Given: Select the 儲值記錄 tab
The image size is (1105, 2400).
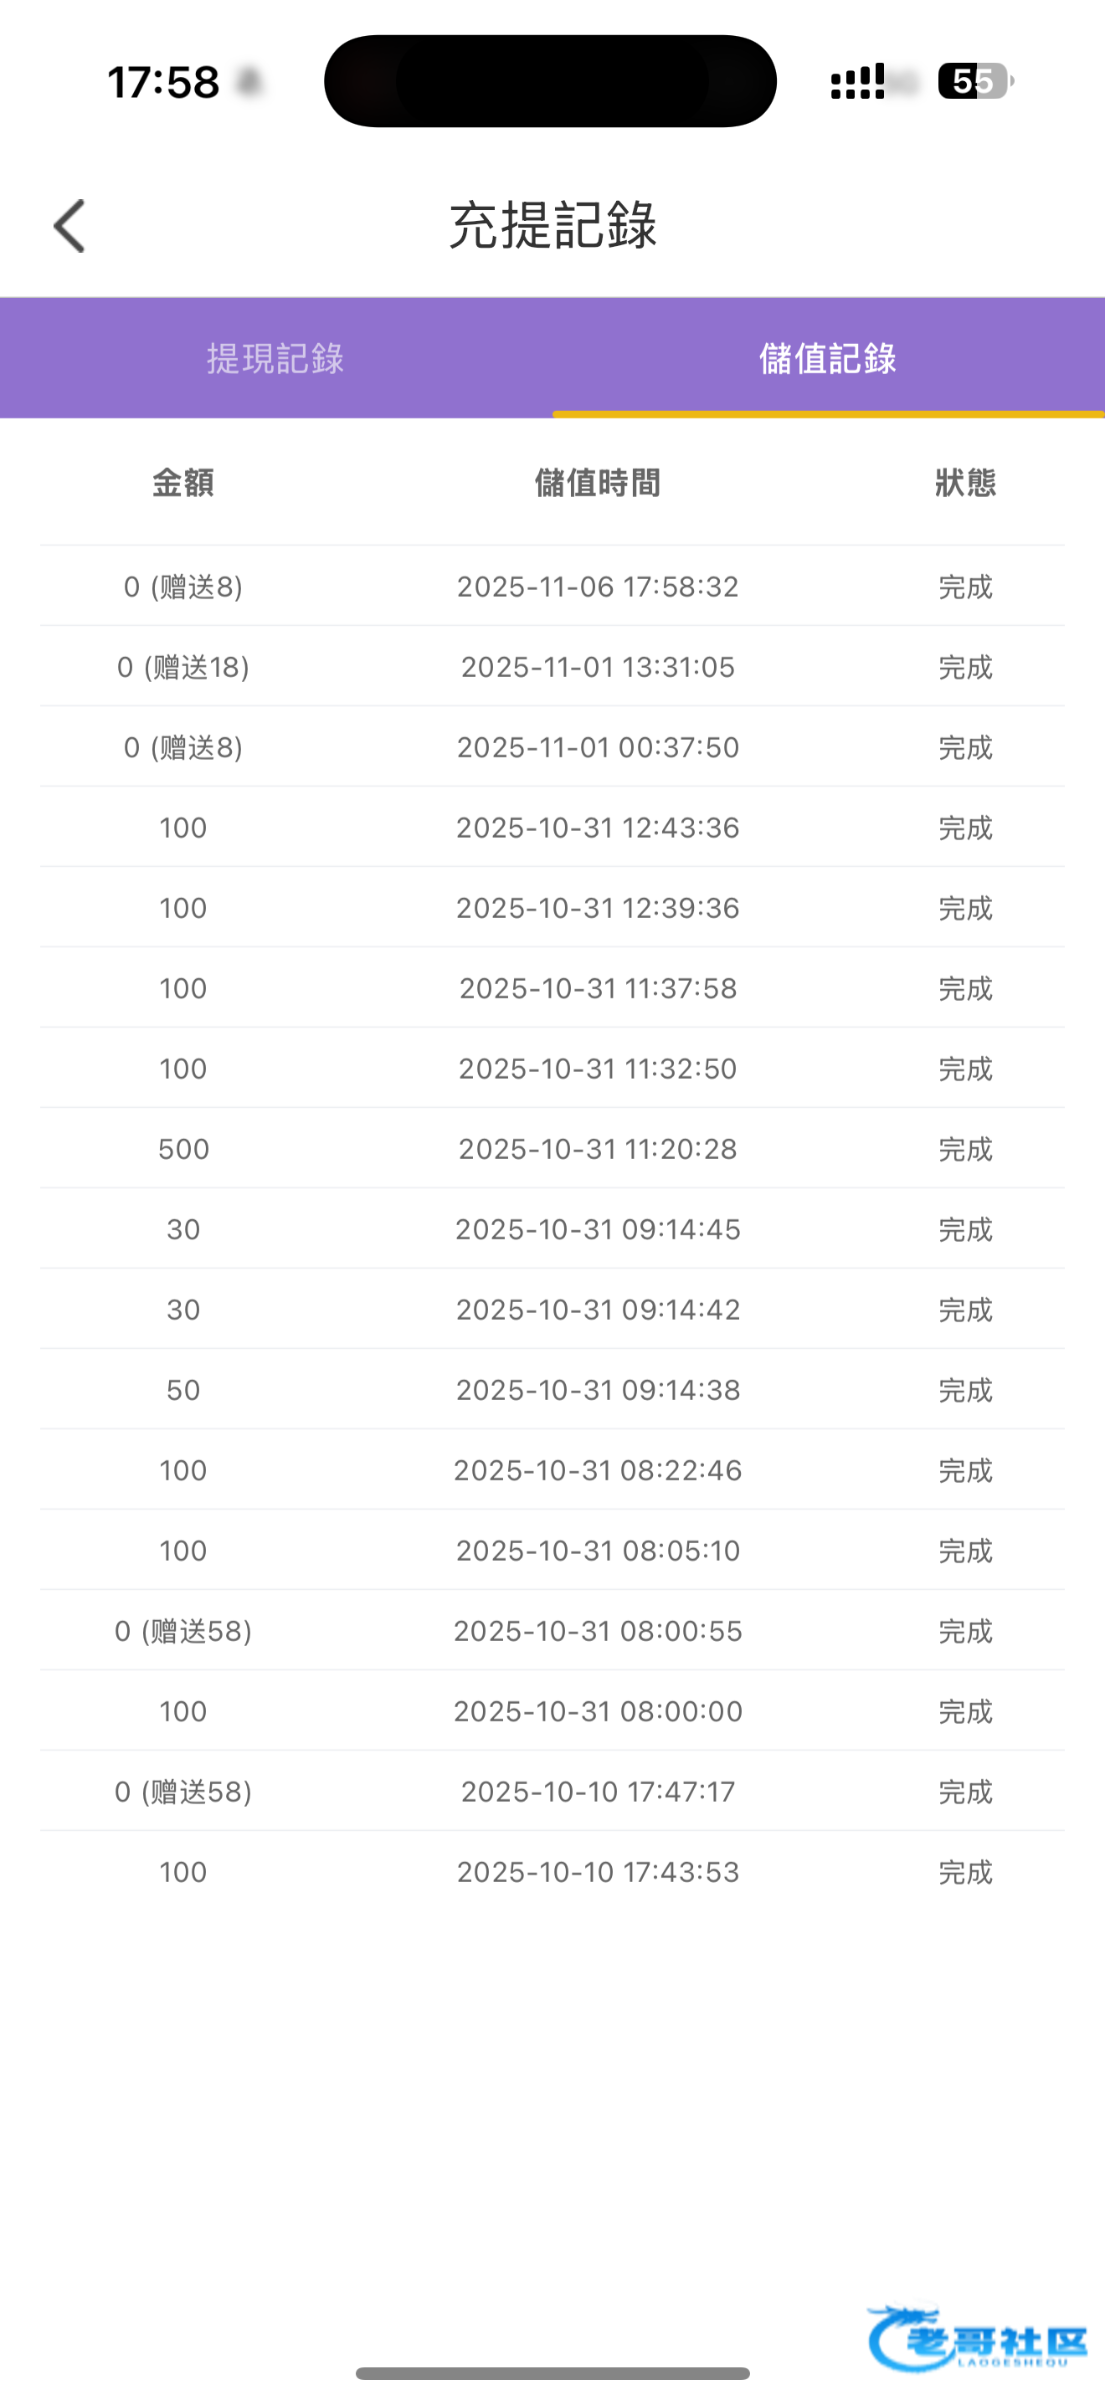Looking at the screenshot, I should pyautogui.click(x=828, y=358).
